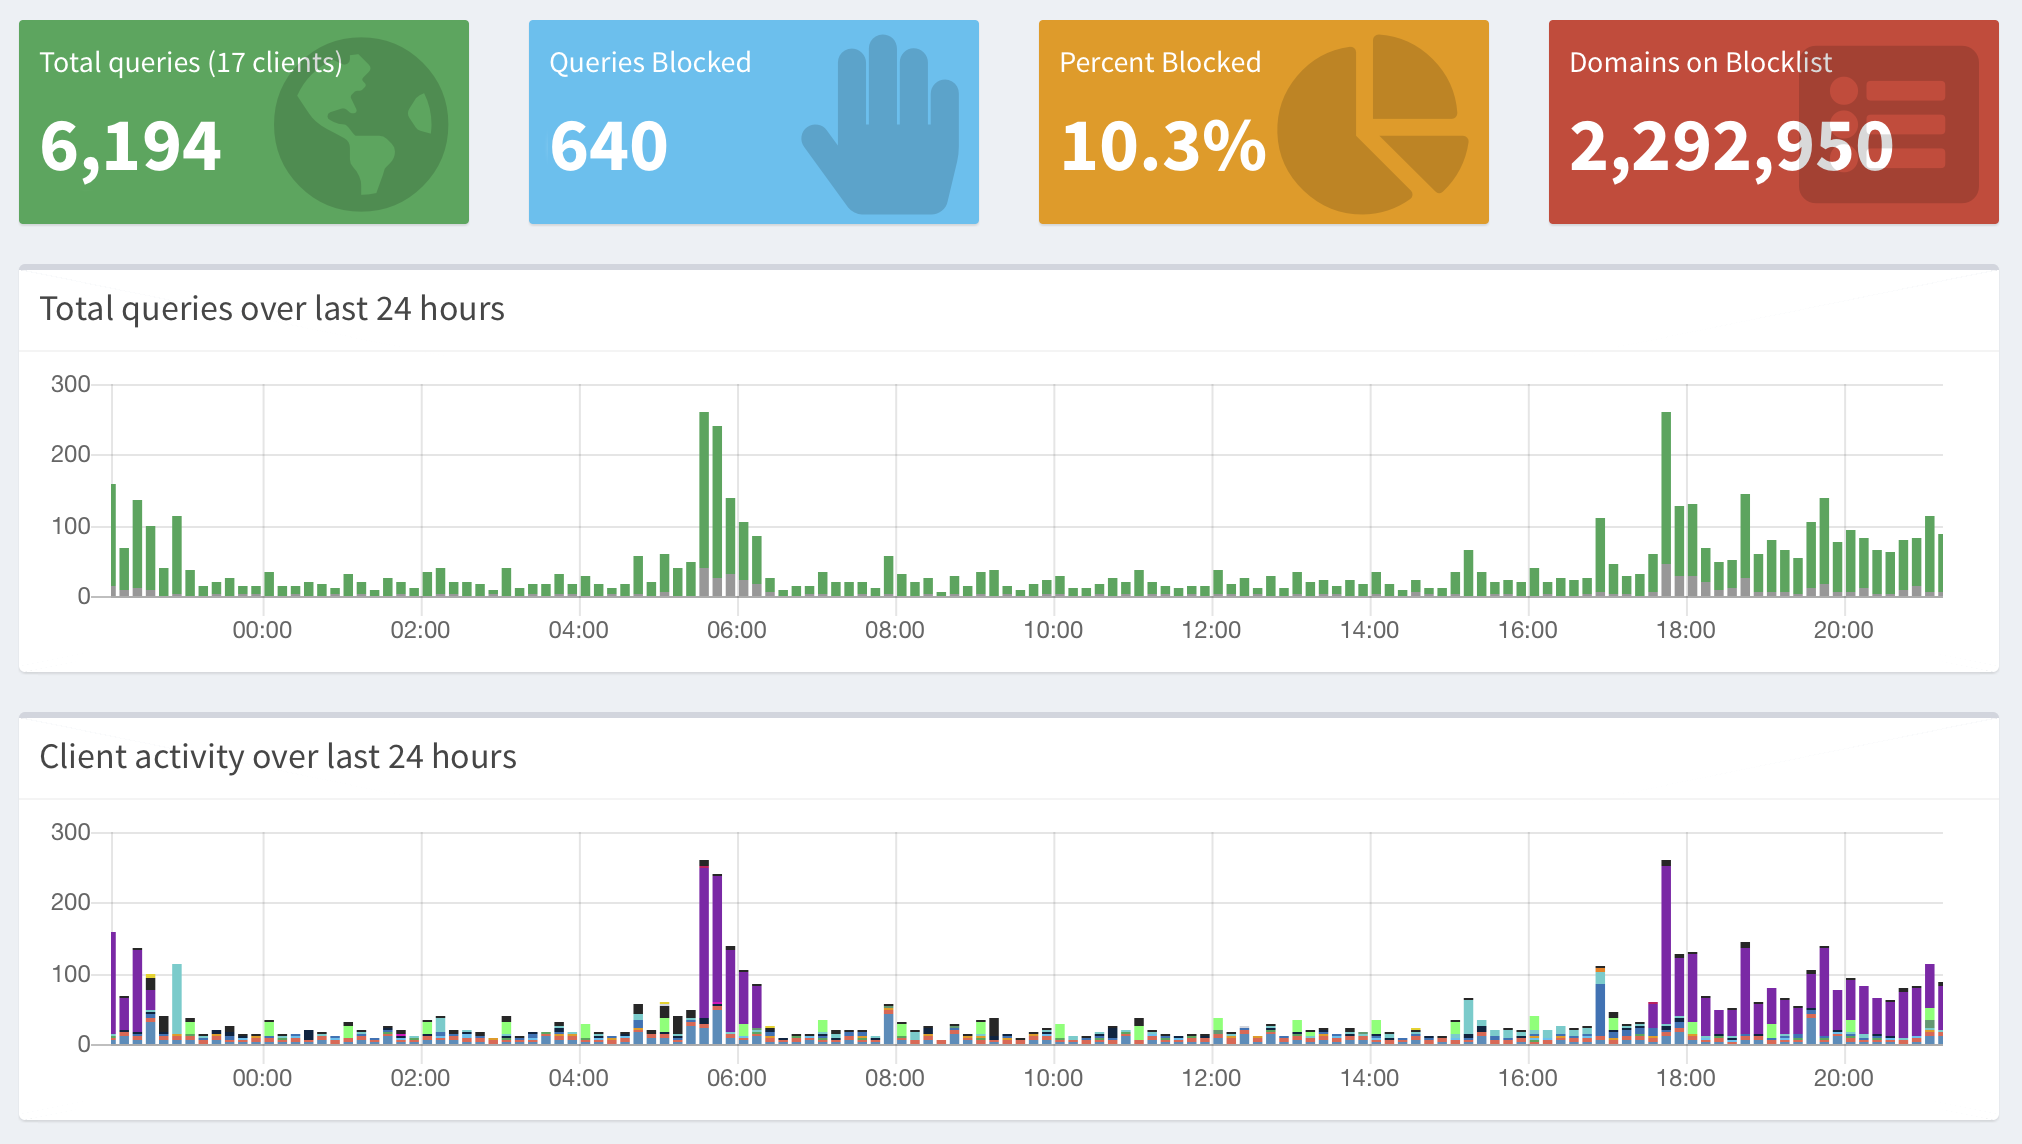Click the tallest purple bar before 06:00
2022x1144 pixels.
704,940
